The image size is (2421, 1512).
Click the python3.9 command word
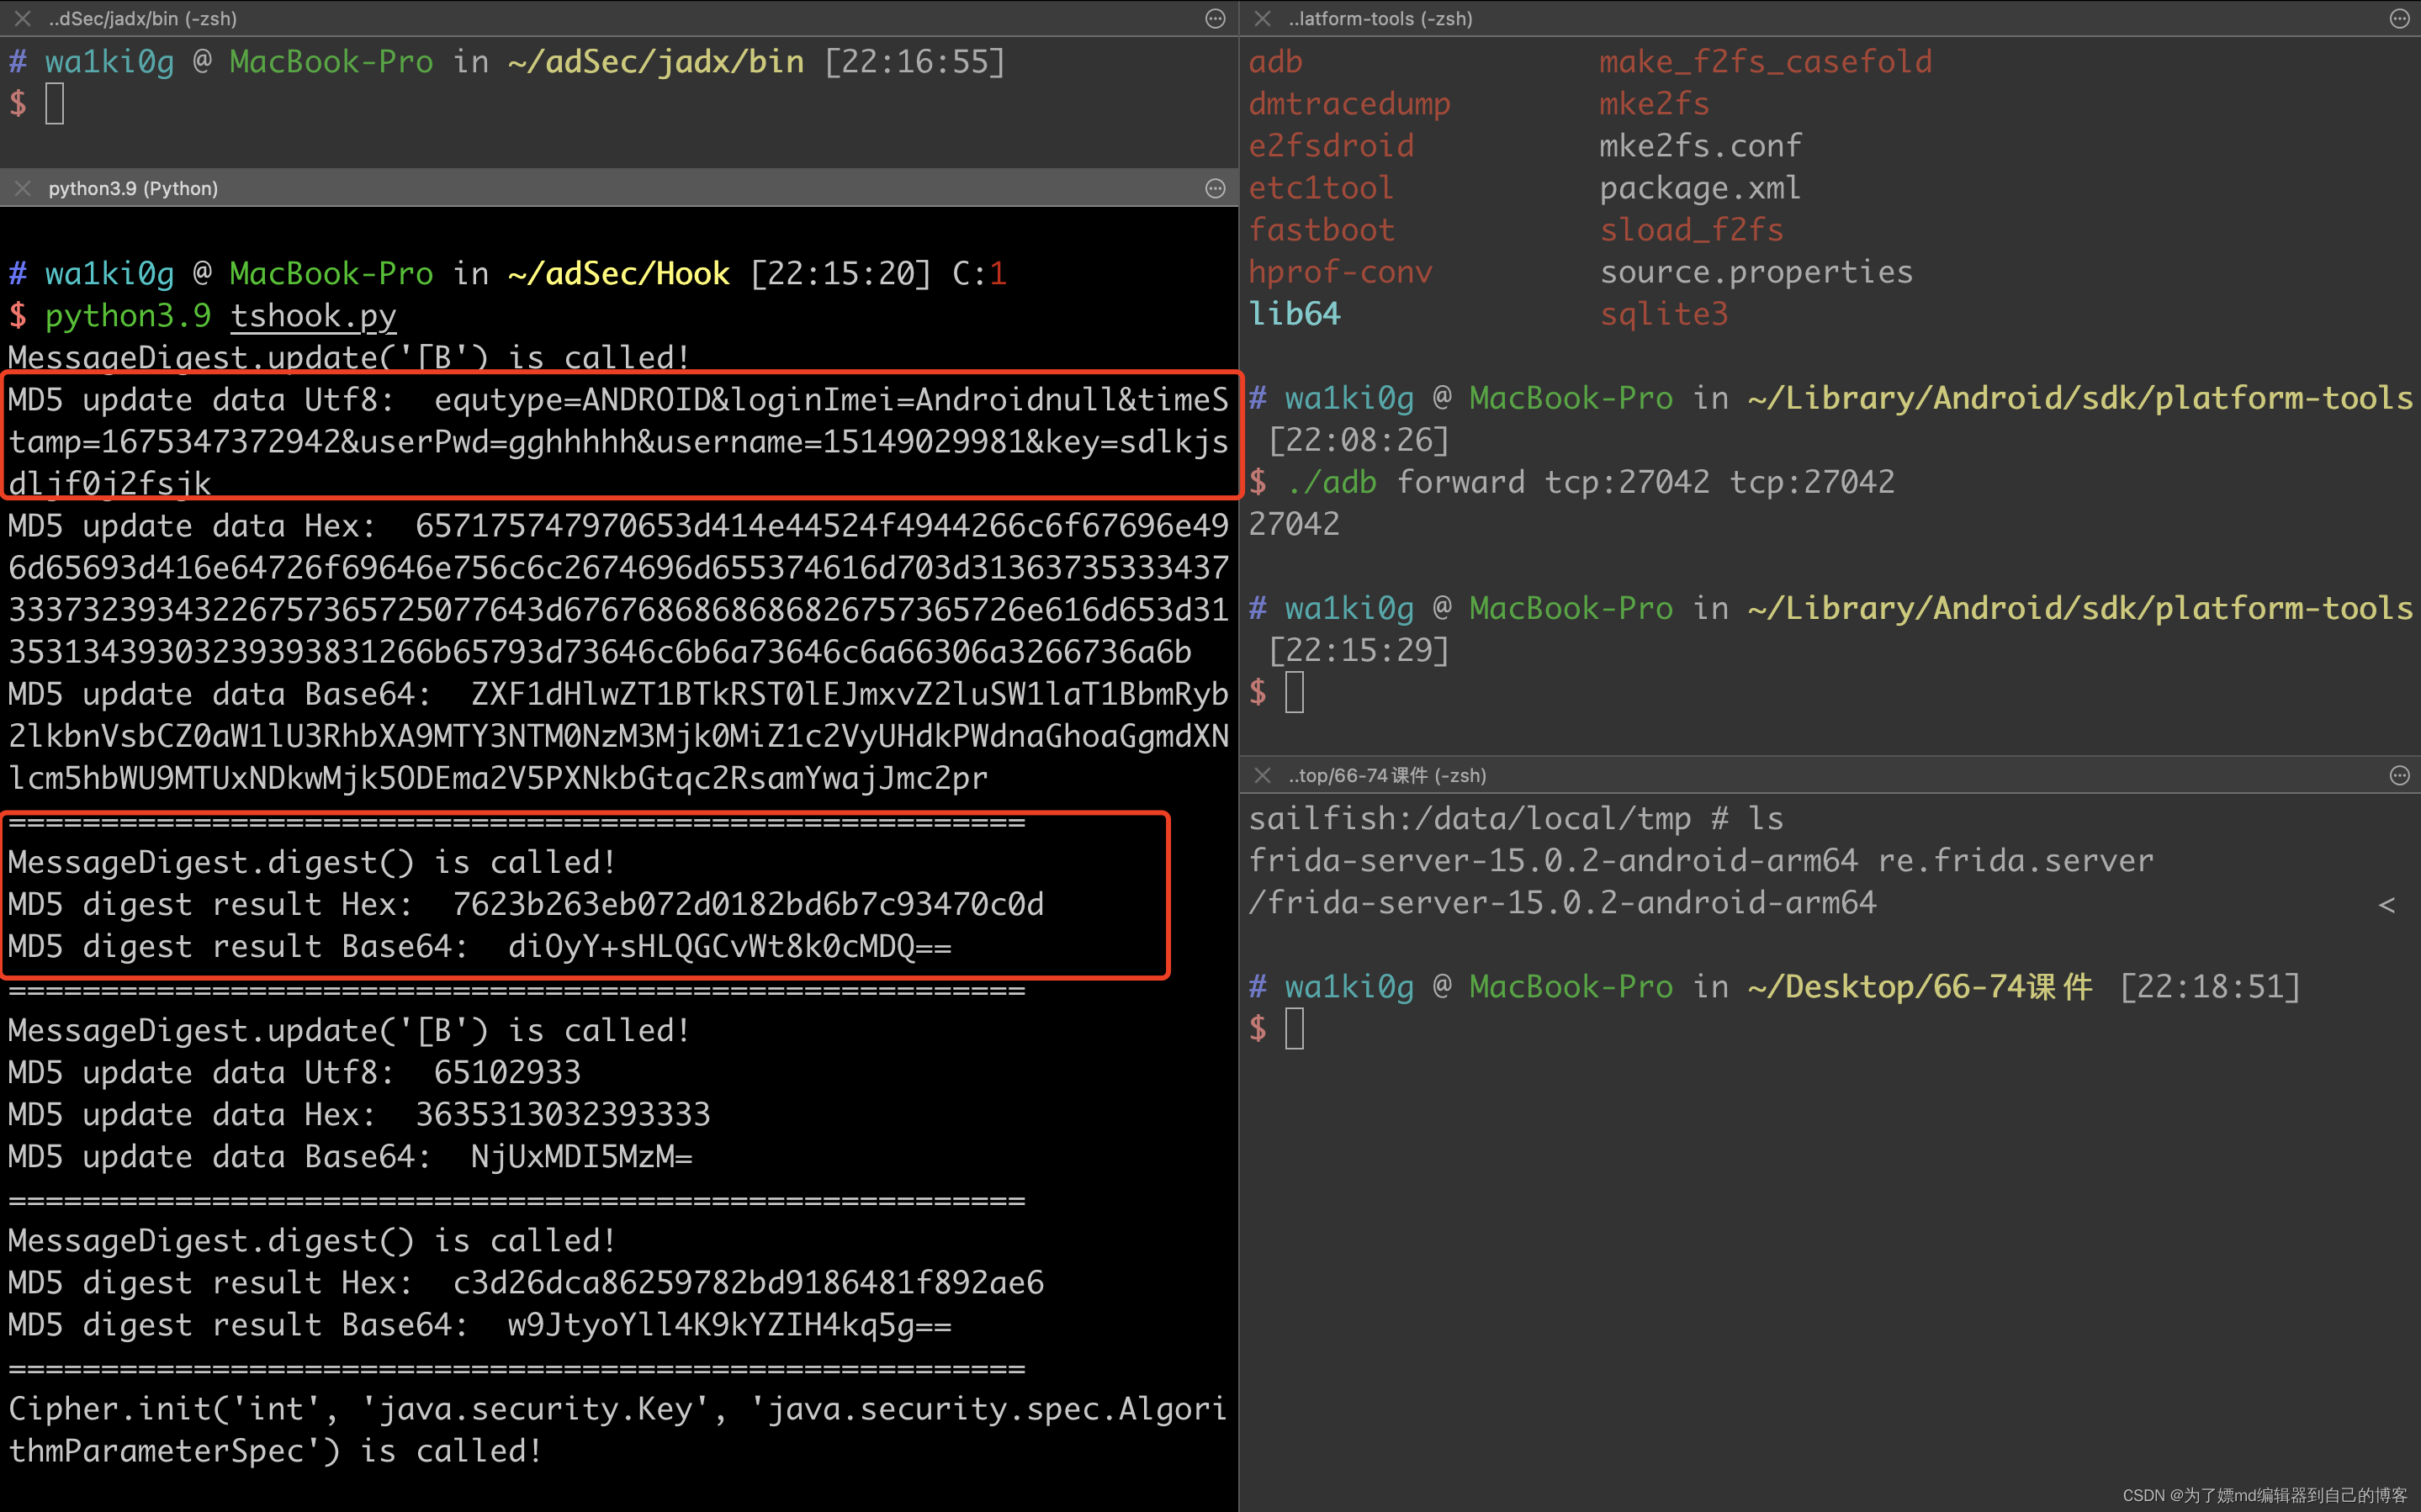click(128, 316)
